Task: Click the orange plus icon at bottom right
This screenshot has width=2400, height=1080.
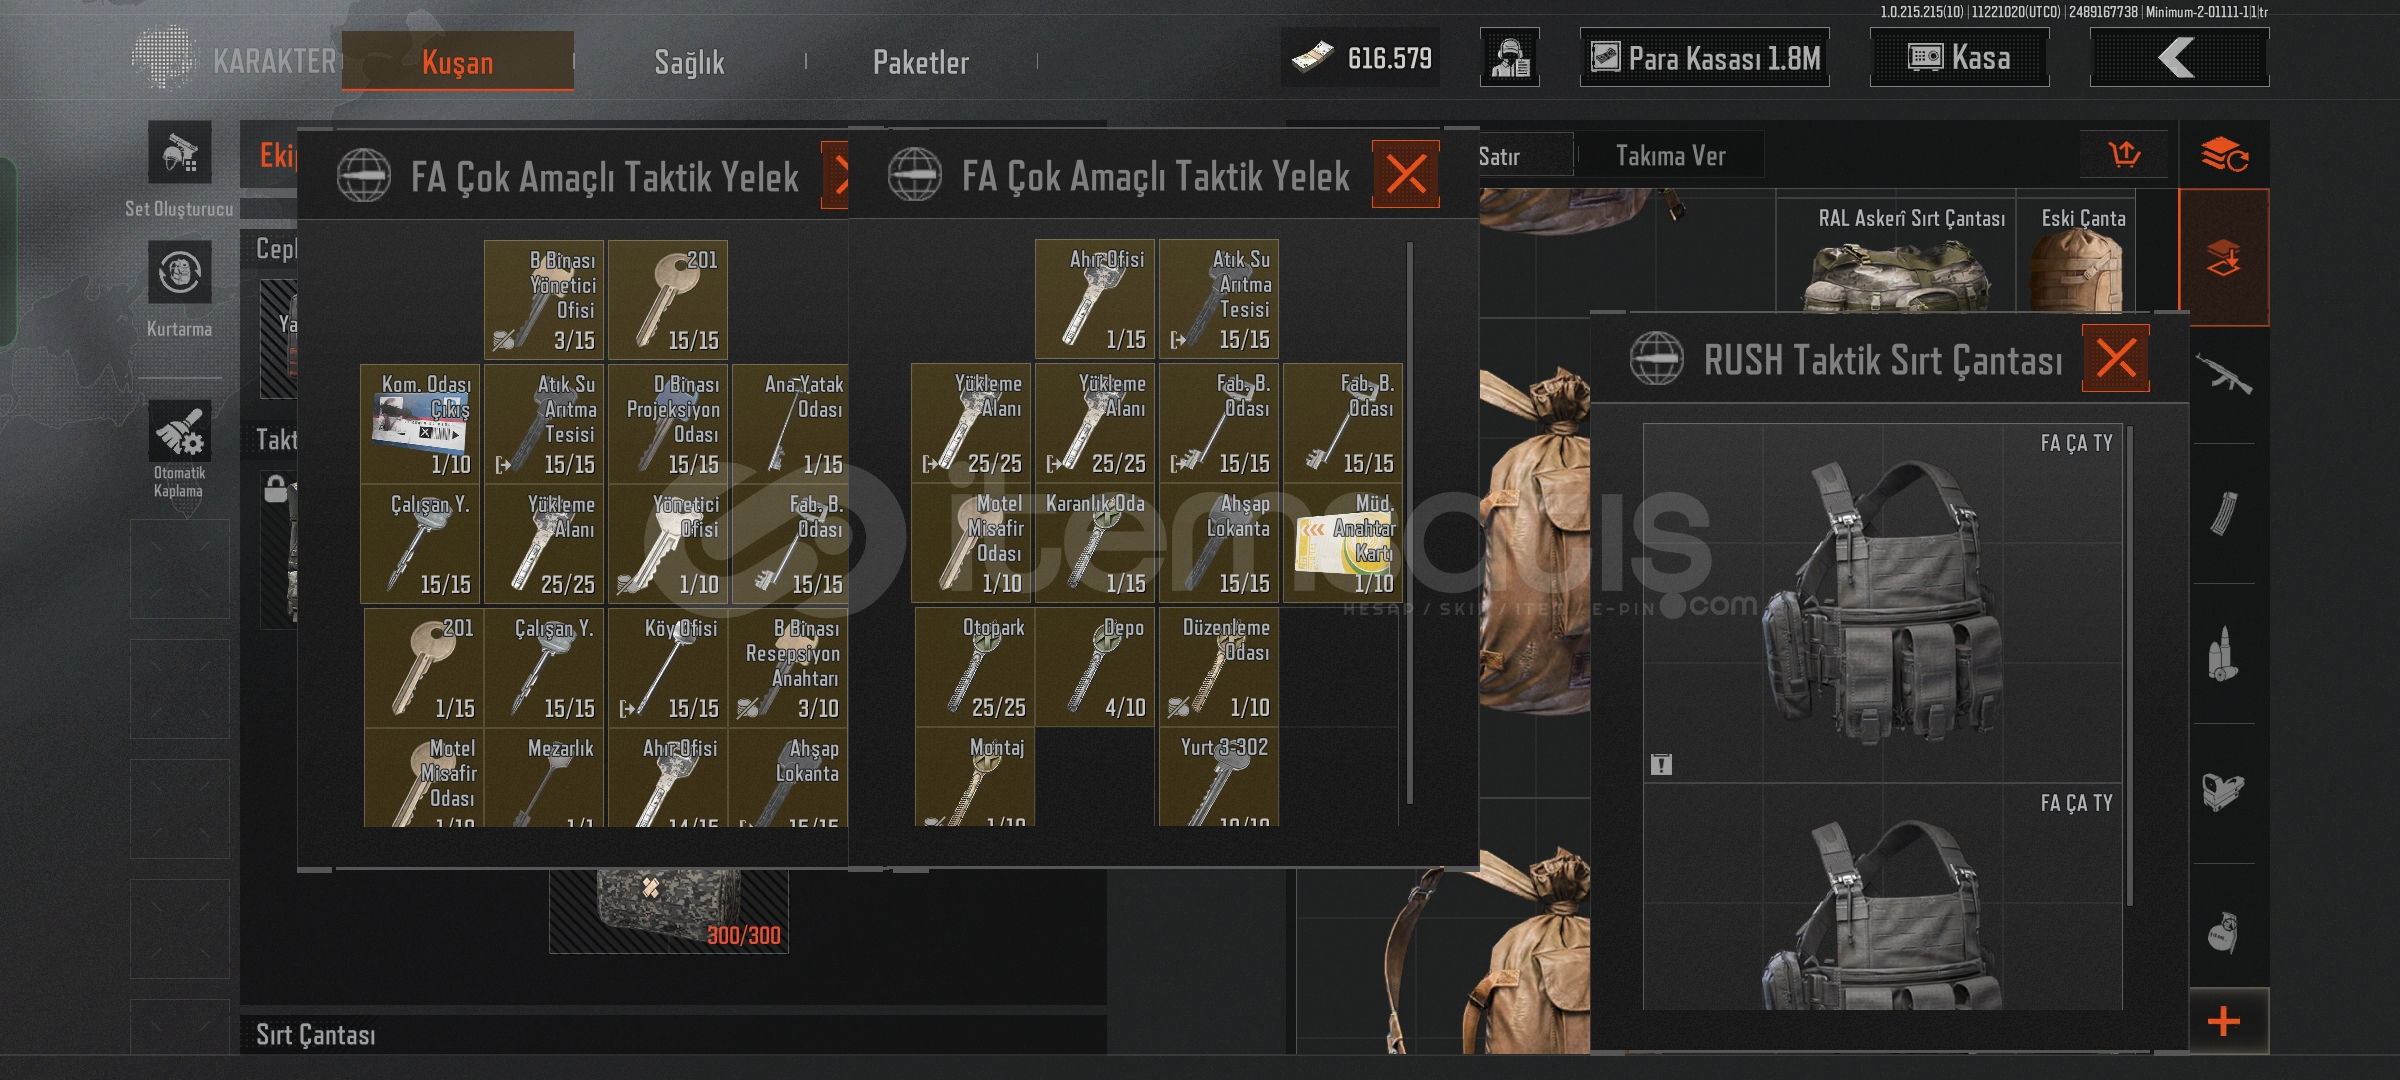Action: point(2224,1021)
